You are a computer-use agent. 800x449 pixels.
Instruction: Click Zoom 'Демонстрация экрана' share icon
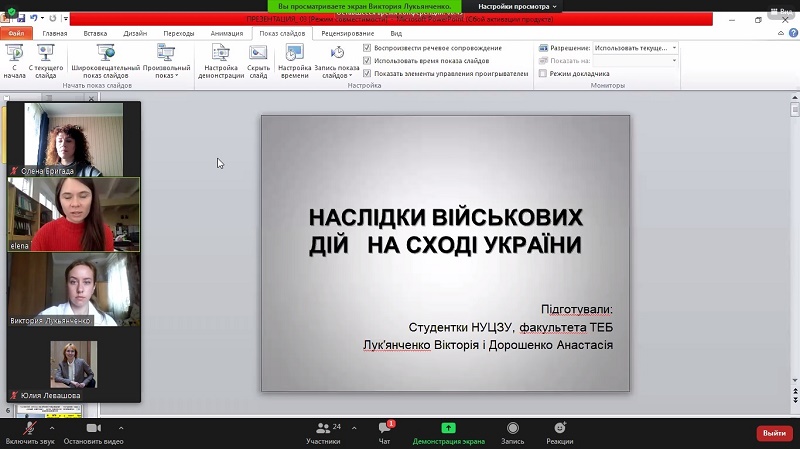(449, 428)
